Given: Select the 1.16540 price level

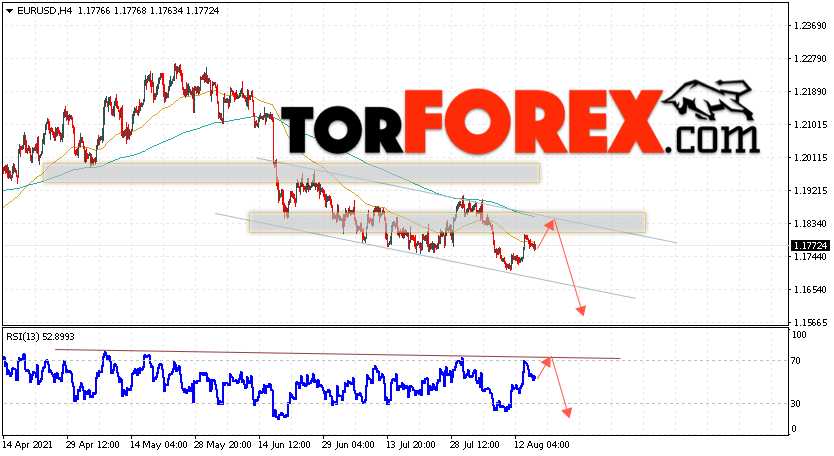Looking at the screenshot, I should coord(810,289).
